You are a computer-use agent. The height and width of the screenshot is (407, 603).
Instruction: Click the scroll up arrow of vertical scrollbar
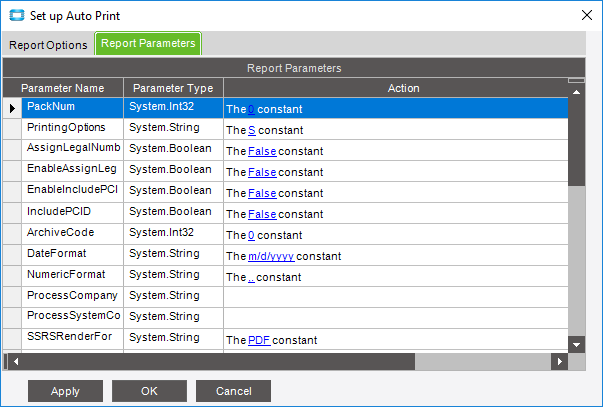pyautogui.click(x=576, y=92)
